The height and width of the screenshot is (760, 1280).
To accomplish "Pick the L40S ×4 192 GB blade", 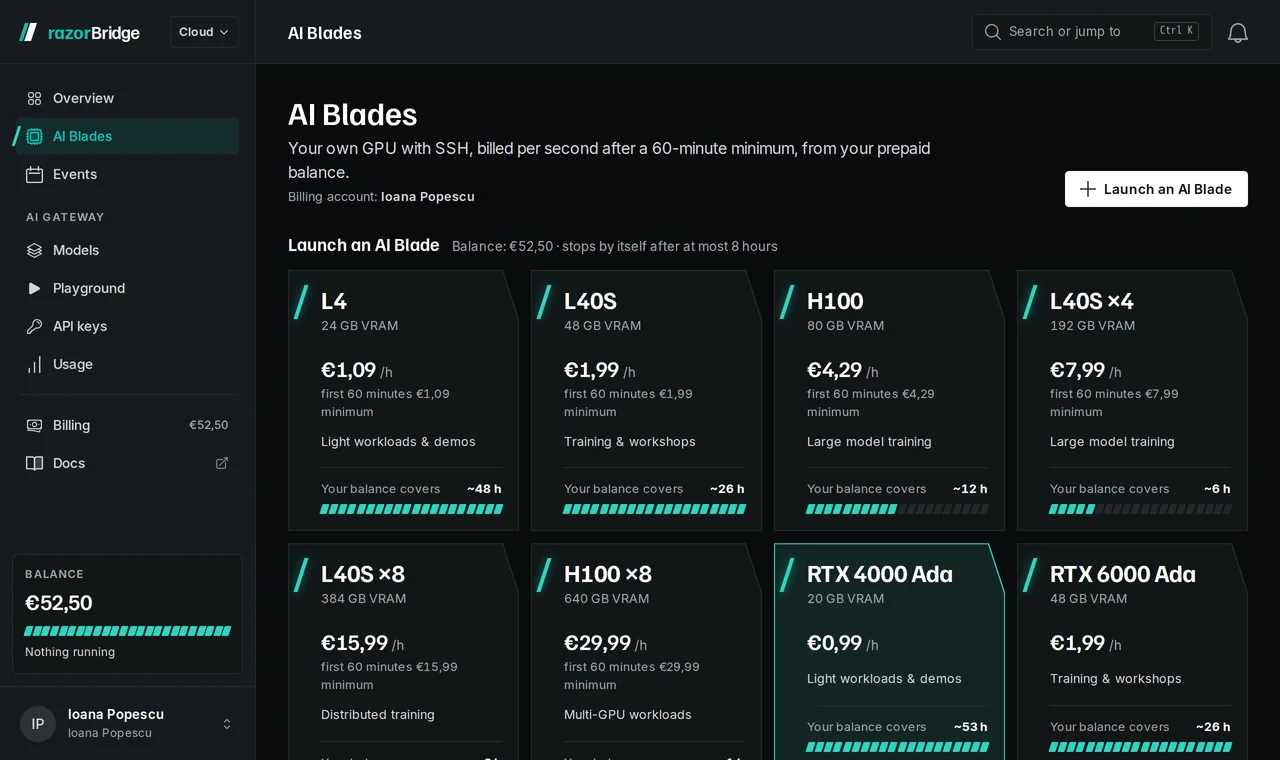I will coord(1132,400).
